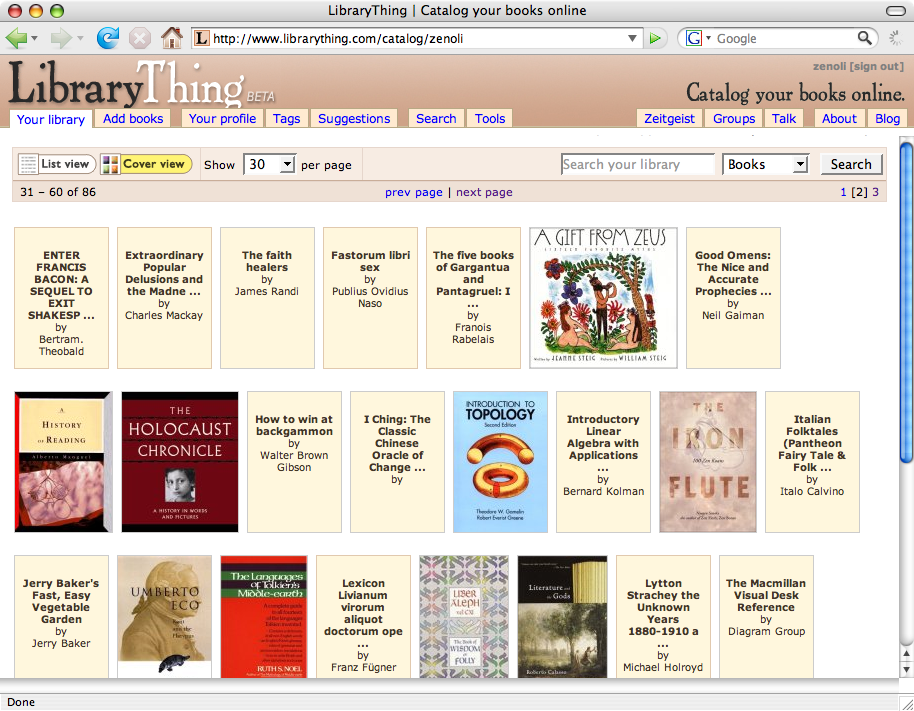
Task: Click the green Go arrow beside the URL
Action: click(x=655, y=38)
